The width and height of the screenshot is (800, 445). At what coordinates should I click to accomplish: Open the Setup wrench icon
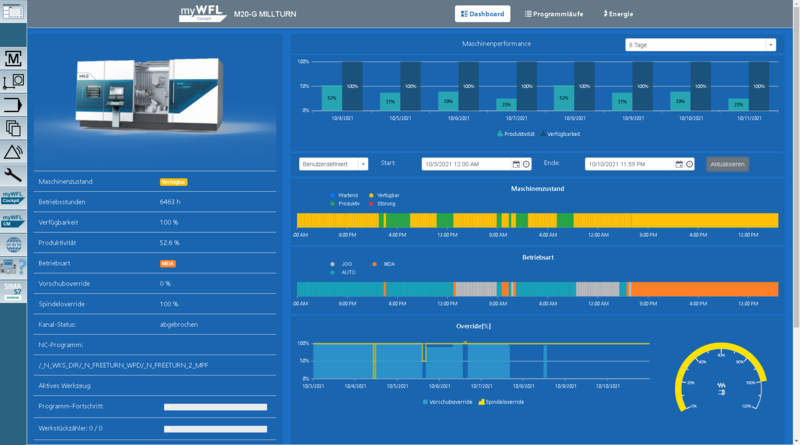(13, 175)
